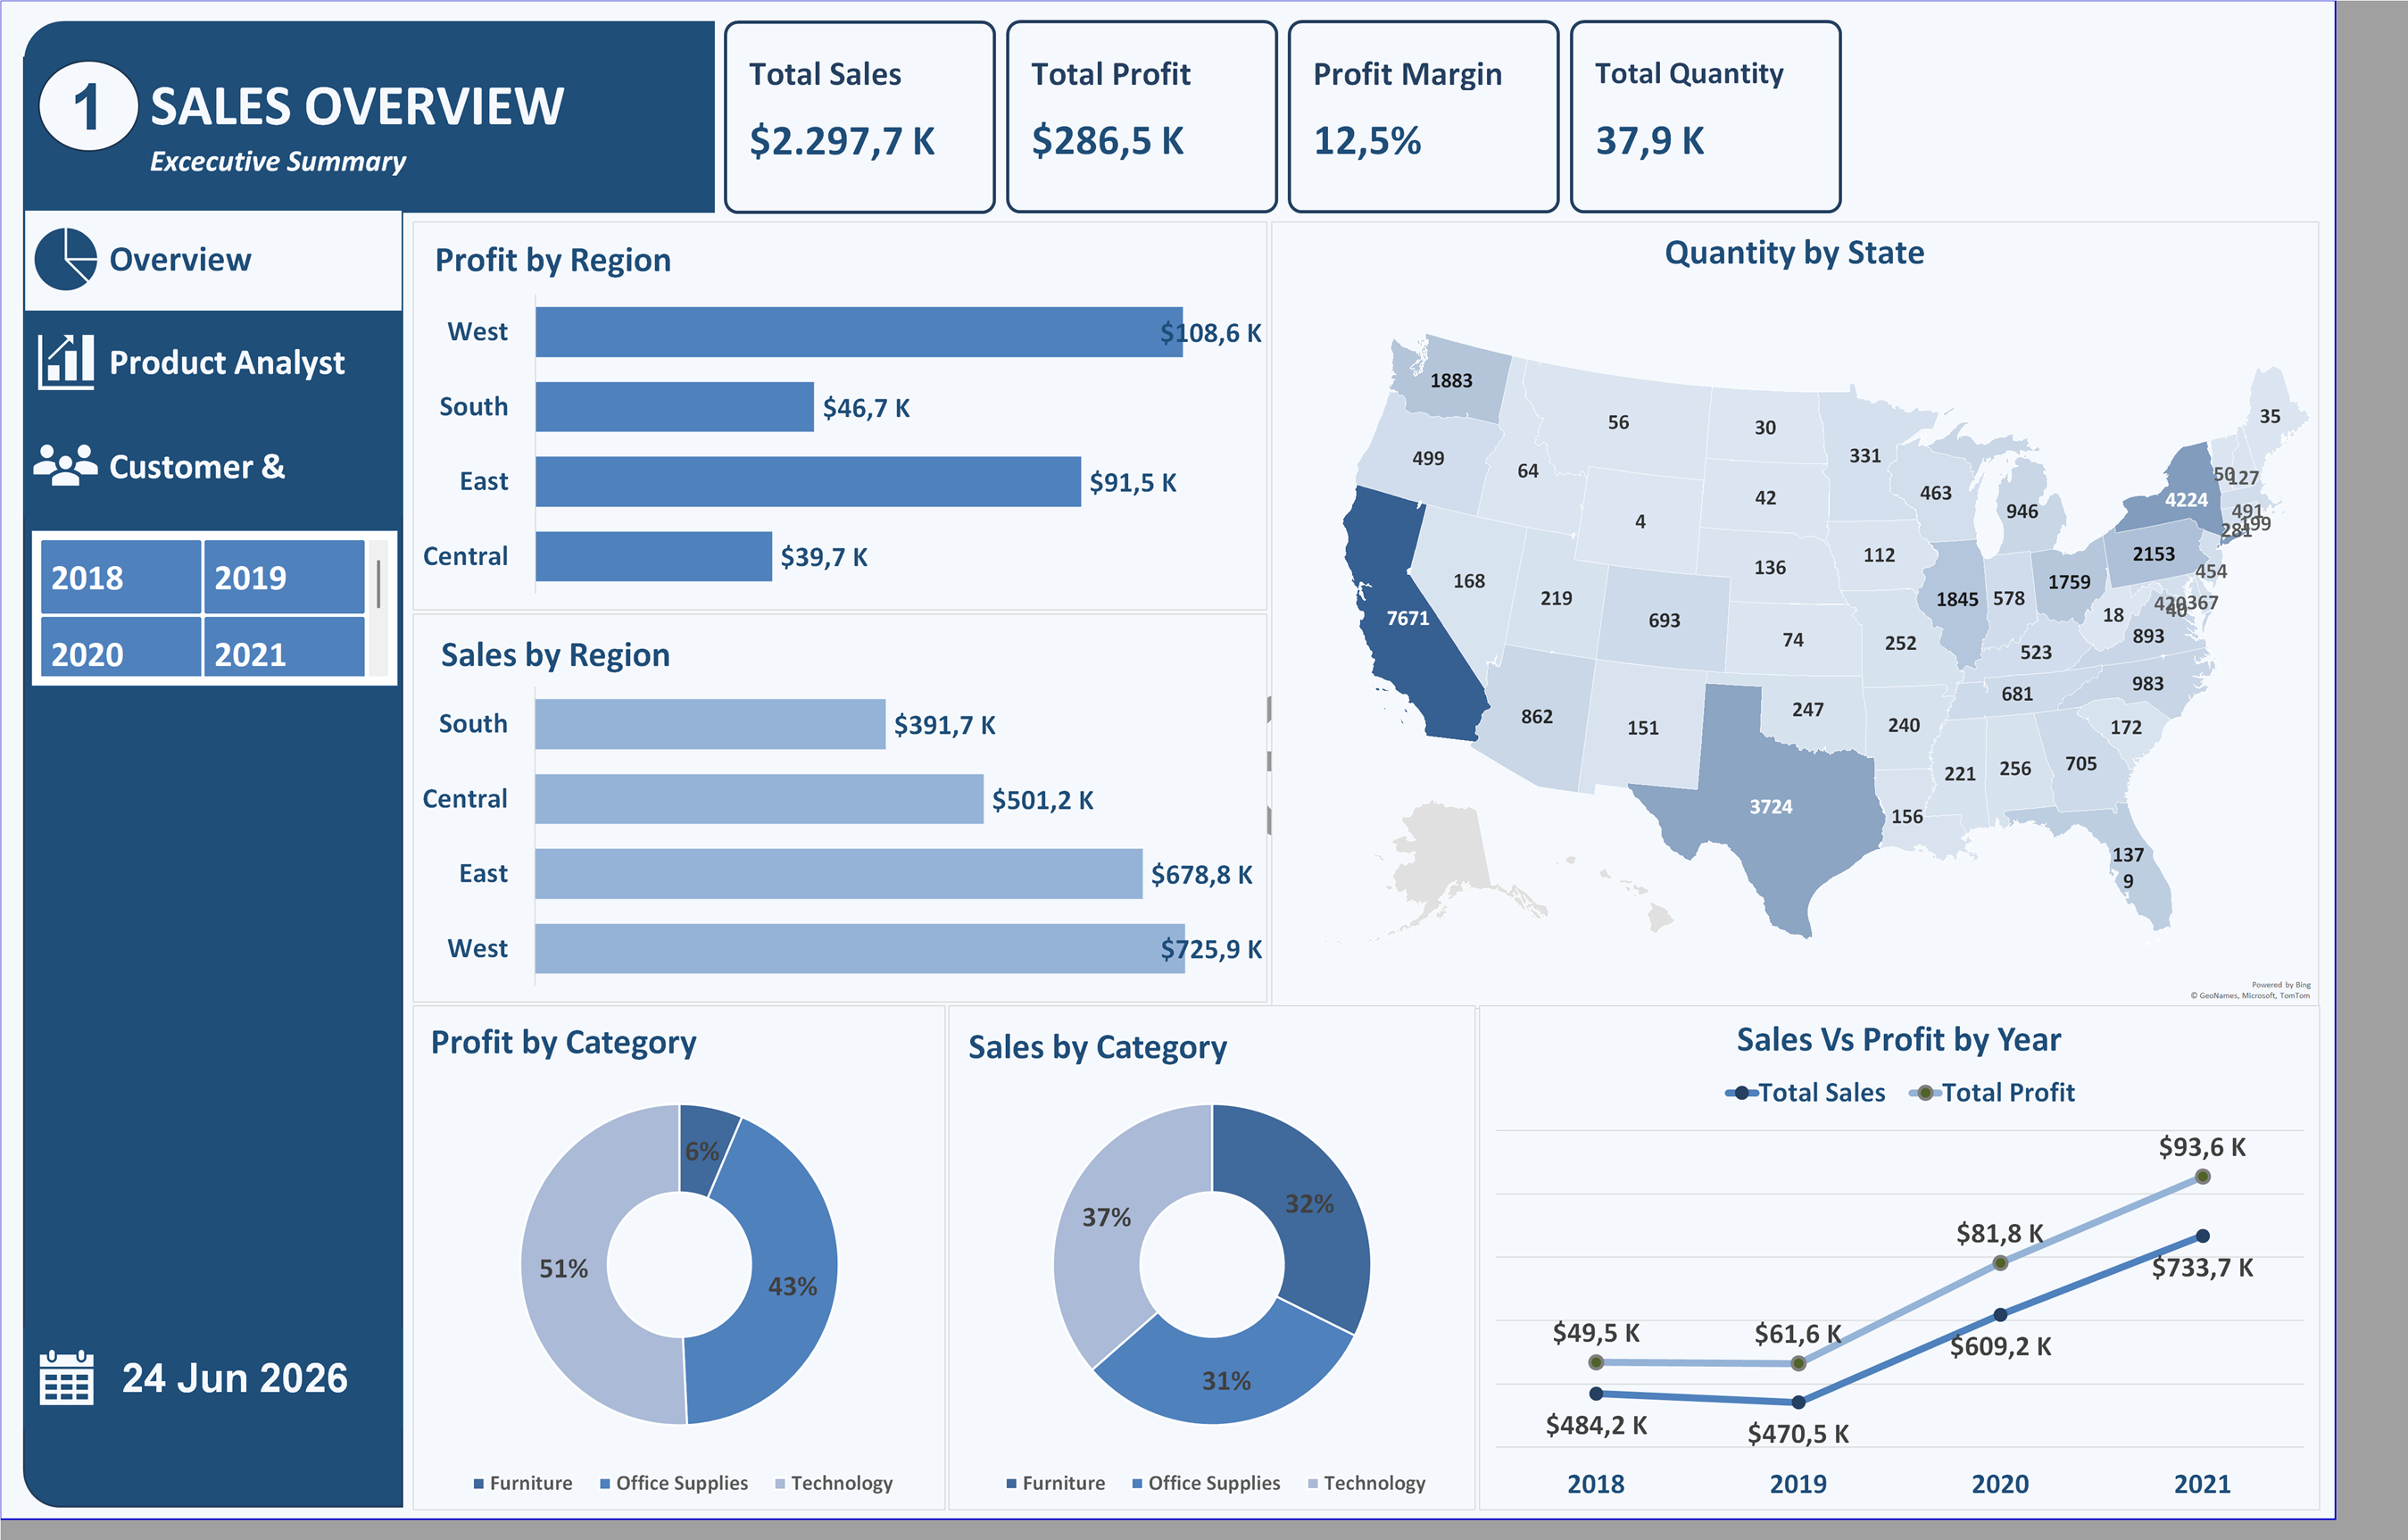2408x1540 pixels.
Task: Click Office Supplies legend swatch under Profit by Category
Action: [x=605, y=1483]
